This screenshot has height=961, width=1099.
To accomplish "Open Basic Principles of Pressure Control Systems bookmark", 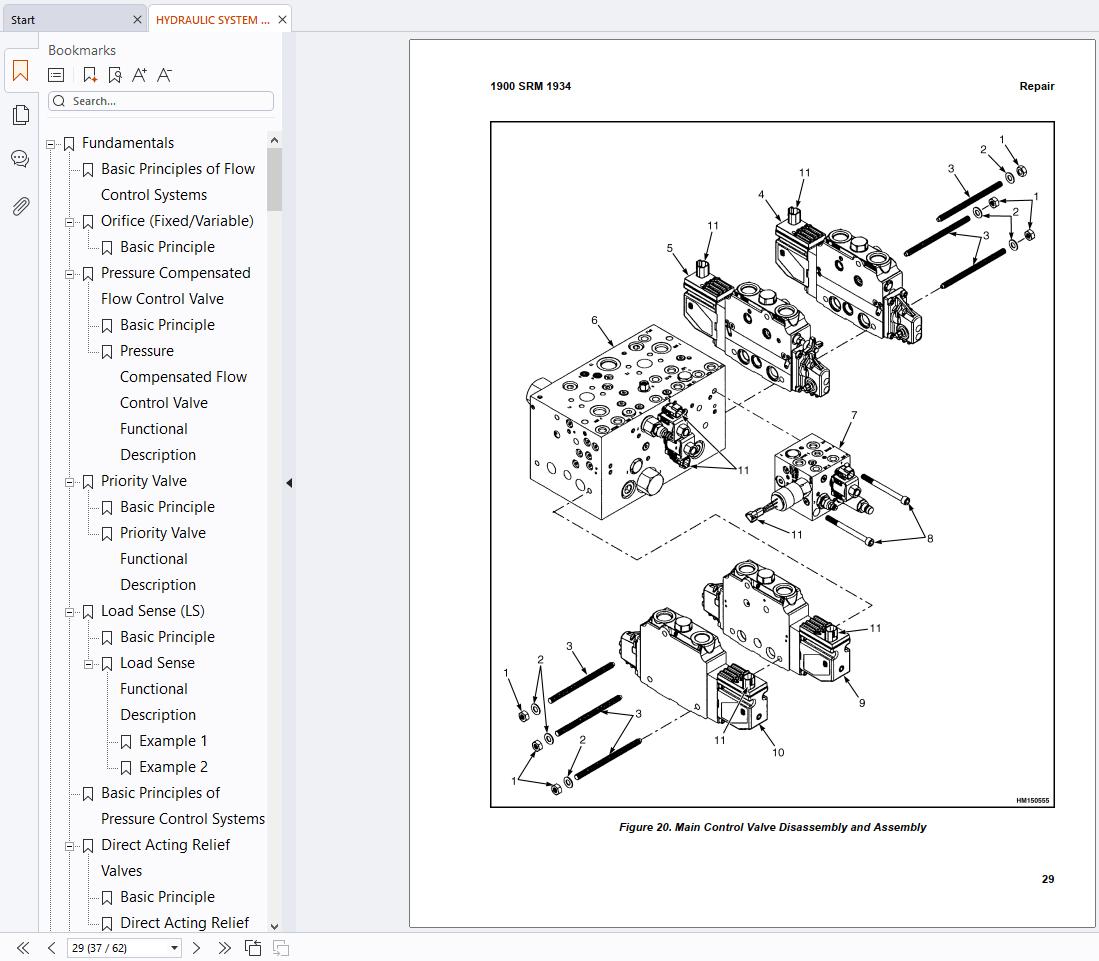I will [x=183, y=805].
